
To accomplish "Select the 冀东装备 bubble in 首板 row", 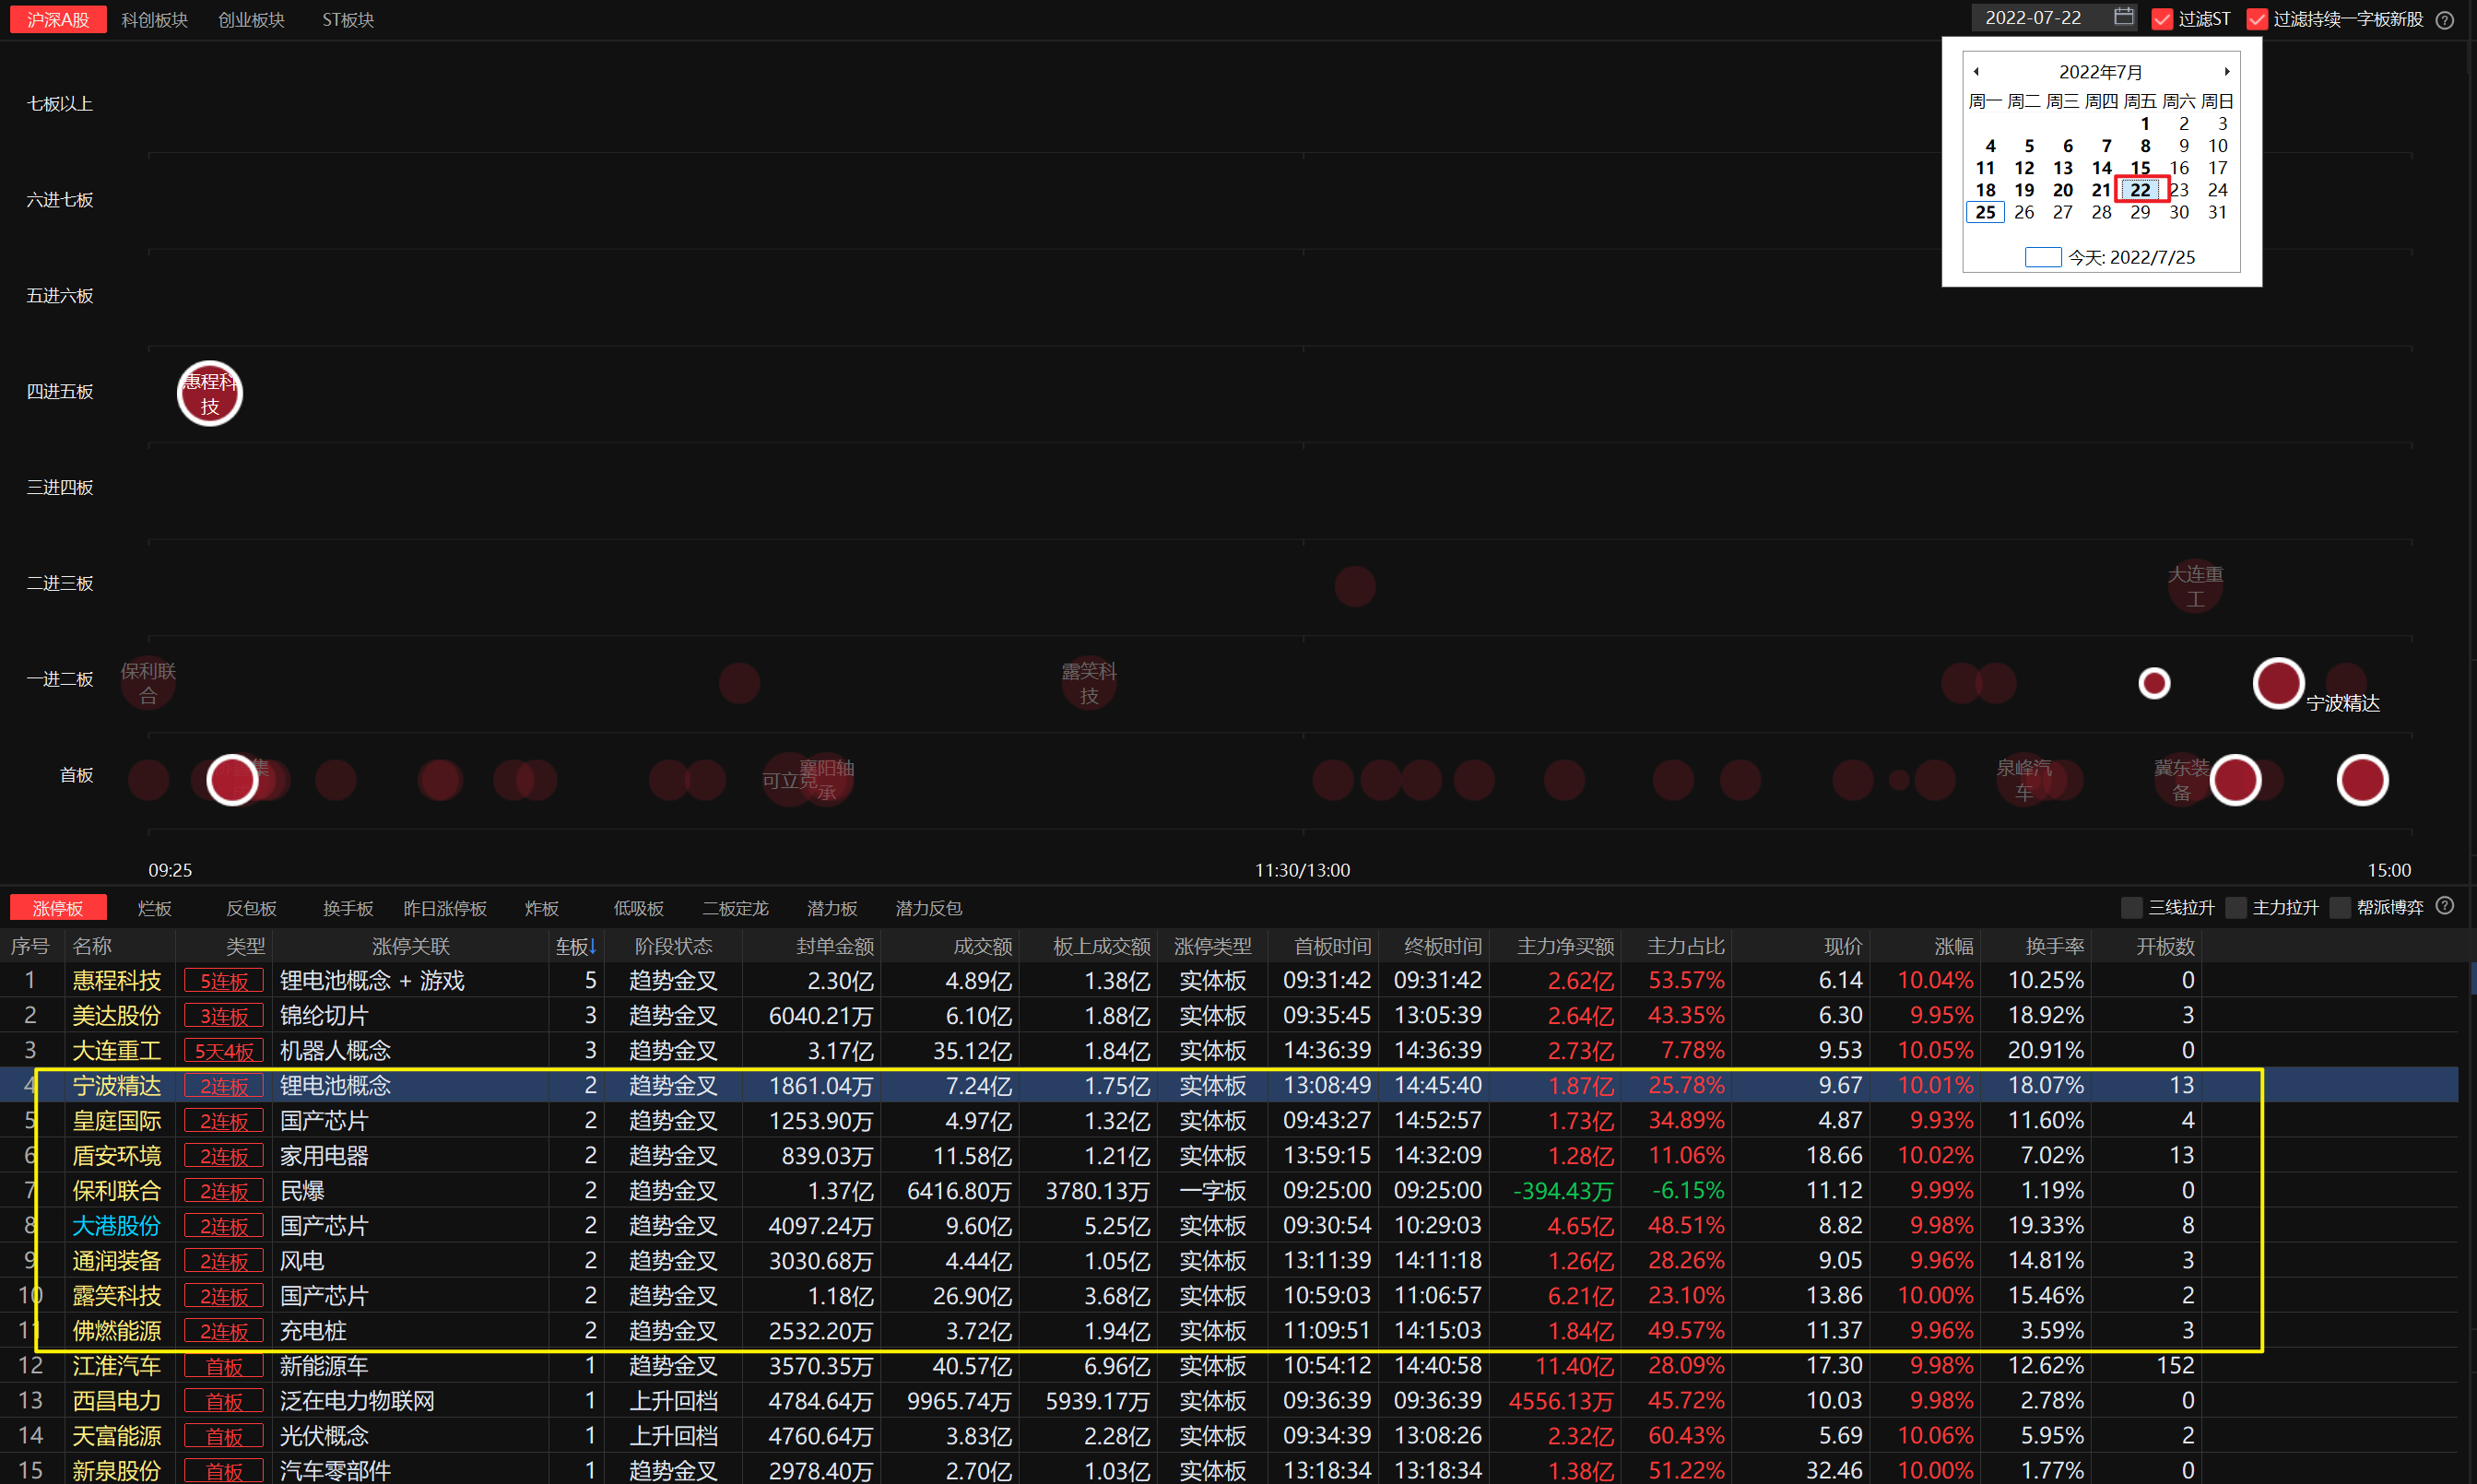I will pyautogui.click(x=2181, y=780).
